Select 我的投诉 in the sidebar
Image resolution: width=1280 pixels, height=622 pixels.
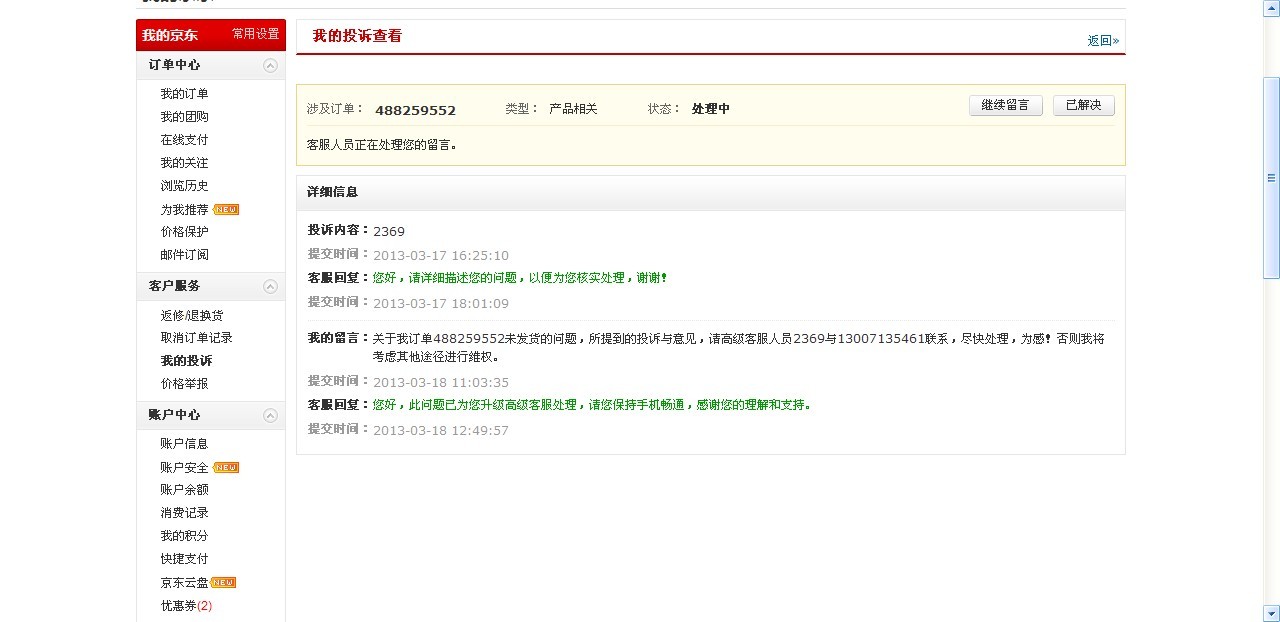pyautogui.click(x=186, y=360)
